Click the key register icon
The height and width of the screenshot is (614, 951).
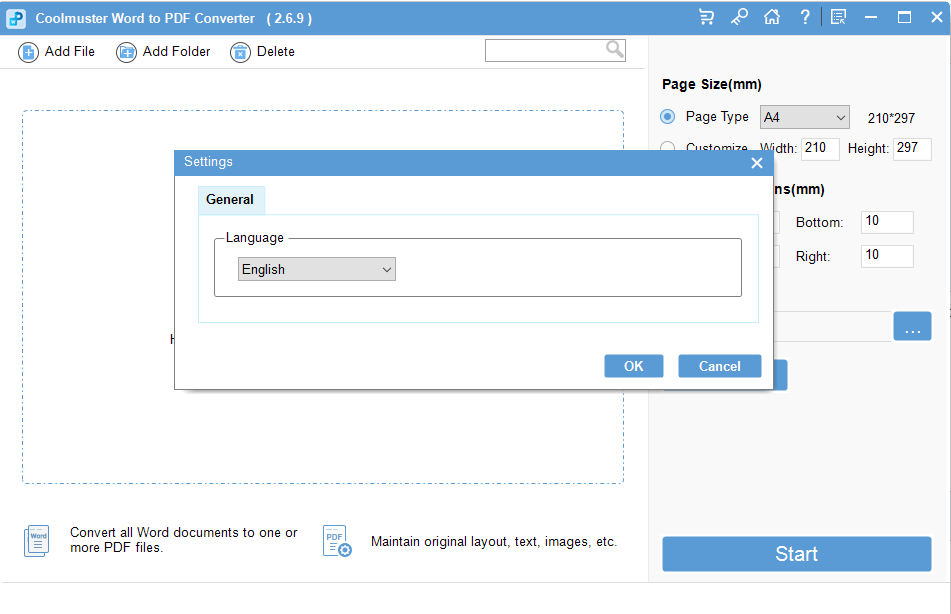click(x=739, y=17)
